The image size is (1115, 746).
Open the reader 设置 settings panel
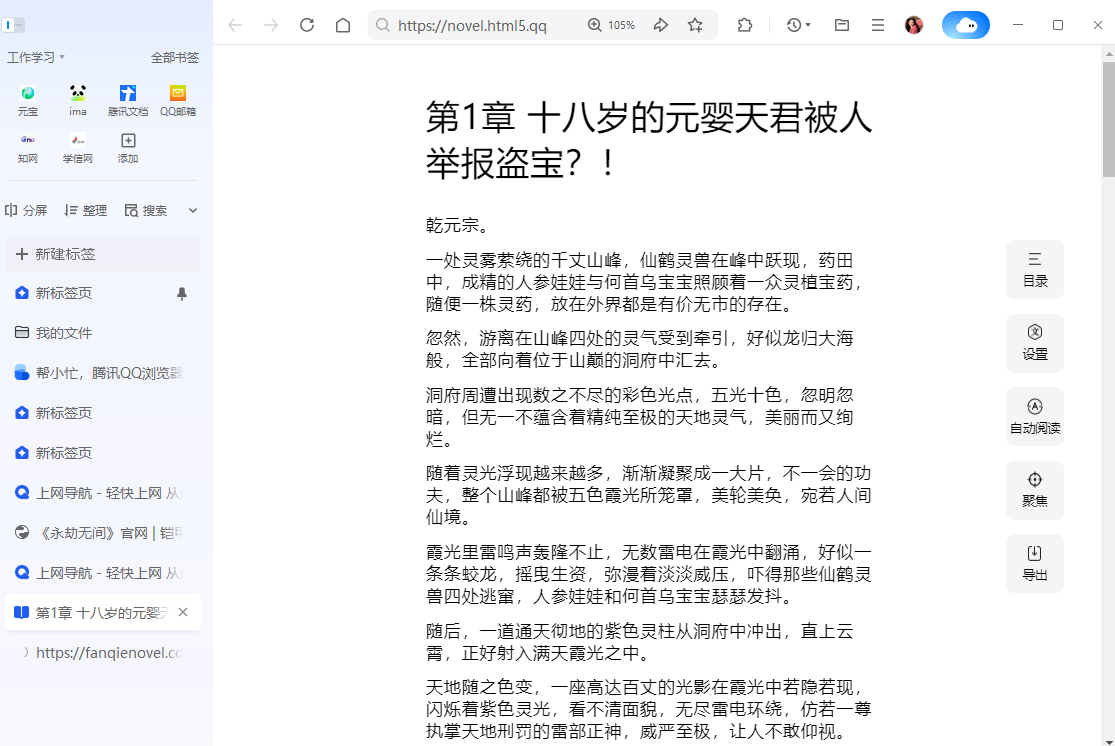pos(1035,343)
